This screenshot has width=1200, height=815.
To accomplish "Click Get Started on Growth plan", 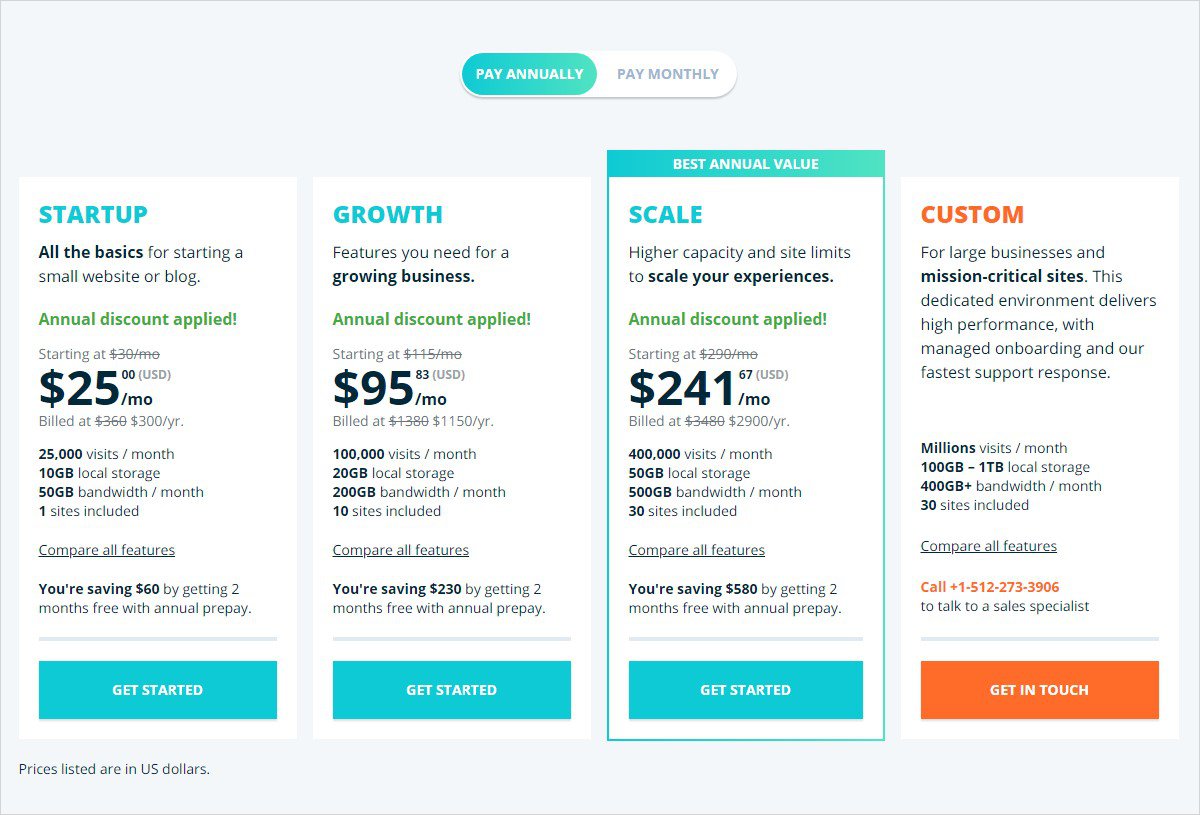I will click(x=451, y=690).
